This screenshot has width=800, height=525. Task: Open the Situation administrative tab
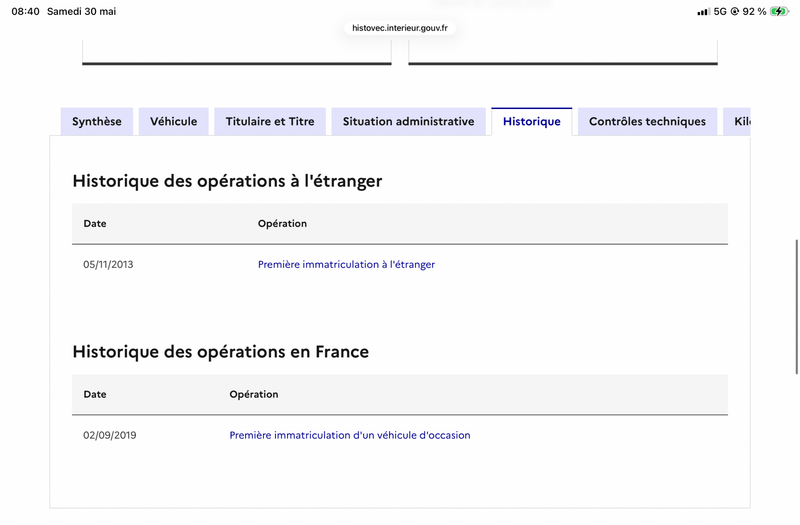click(408, 121)
